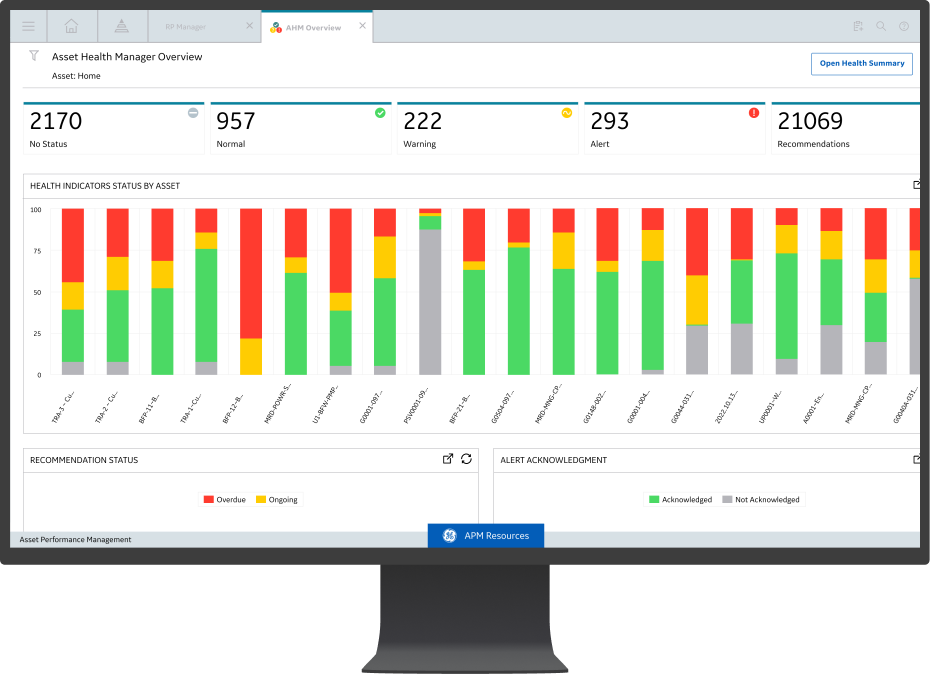
Task: Pop out Recommendation Status panel
Action: [448, 459]
